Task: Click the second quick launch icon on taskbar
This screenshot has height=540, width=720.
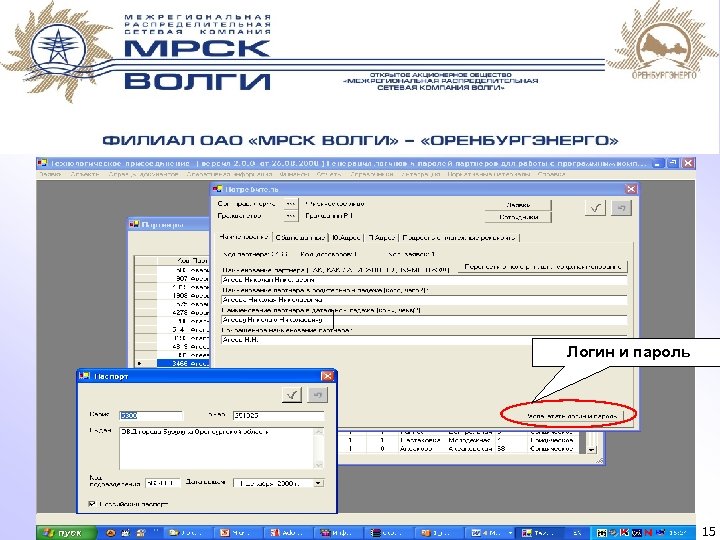Action: click(x=126, y=533)
